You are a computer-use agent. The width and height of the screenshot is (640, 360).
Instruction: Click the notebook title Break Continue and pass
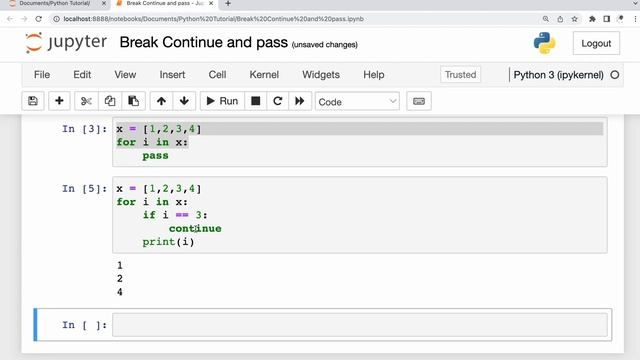tap(203, 42)
